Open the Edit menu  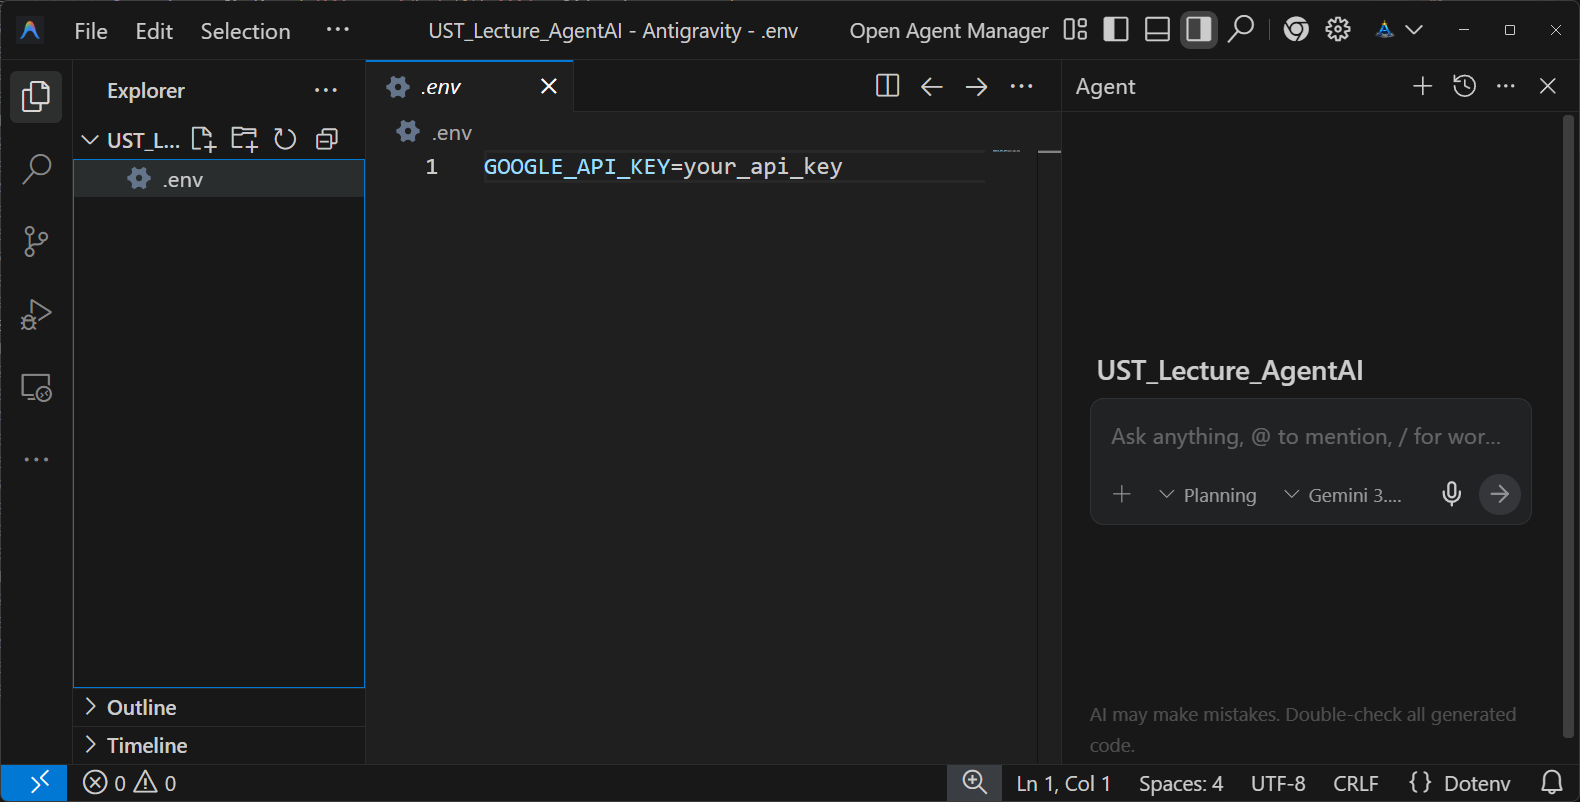pos(154,31)
